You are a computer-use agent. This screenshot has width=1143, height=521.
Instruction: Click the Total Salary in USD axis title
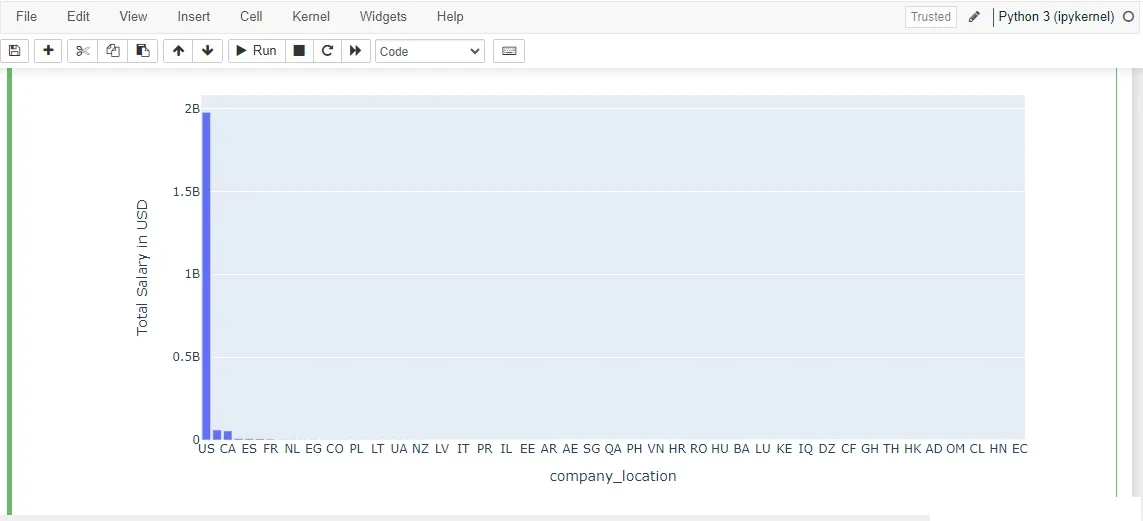142,267
